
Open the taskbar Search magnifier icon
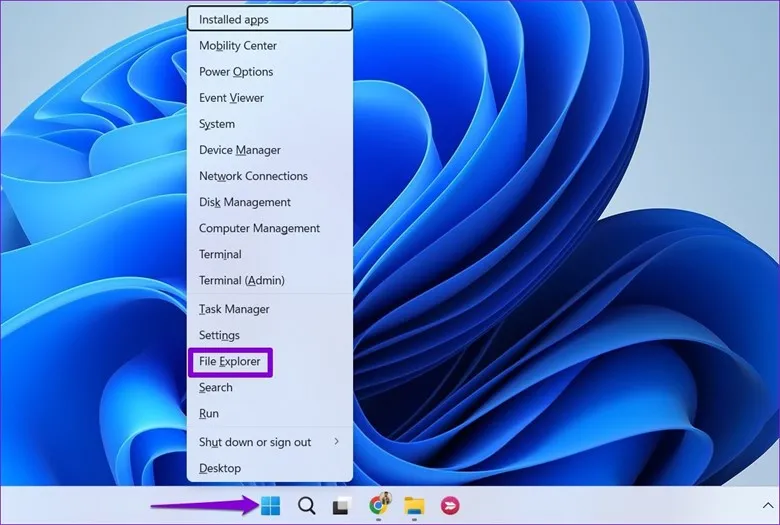(306, 506)
